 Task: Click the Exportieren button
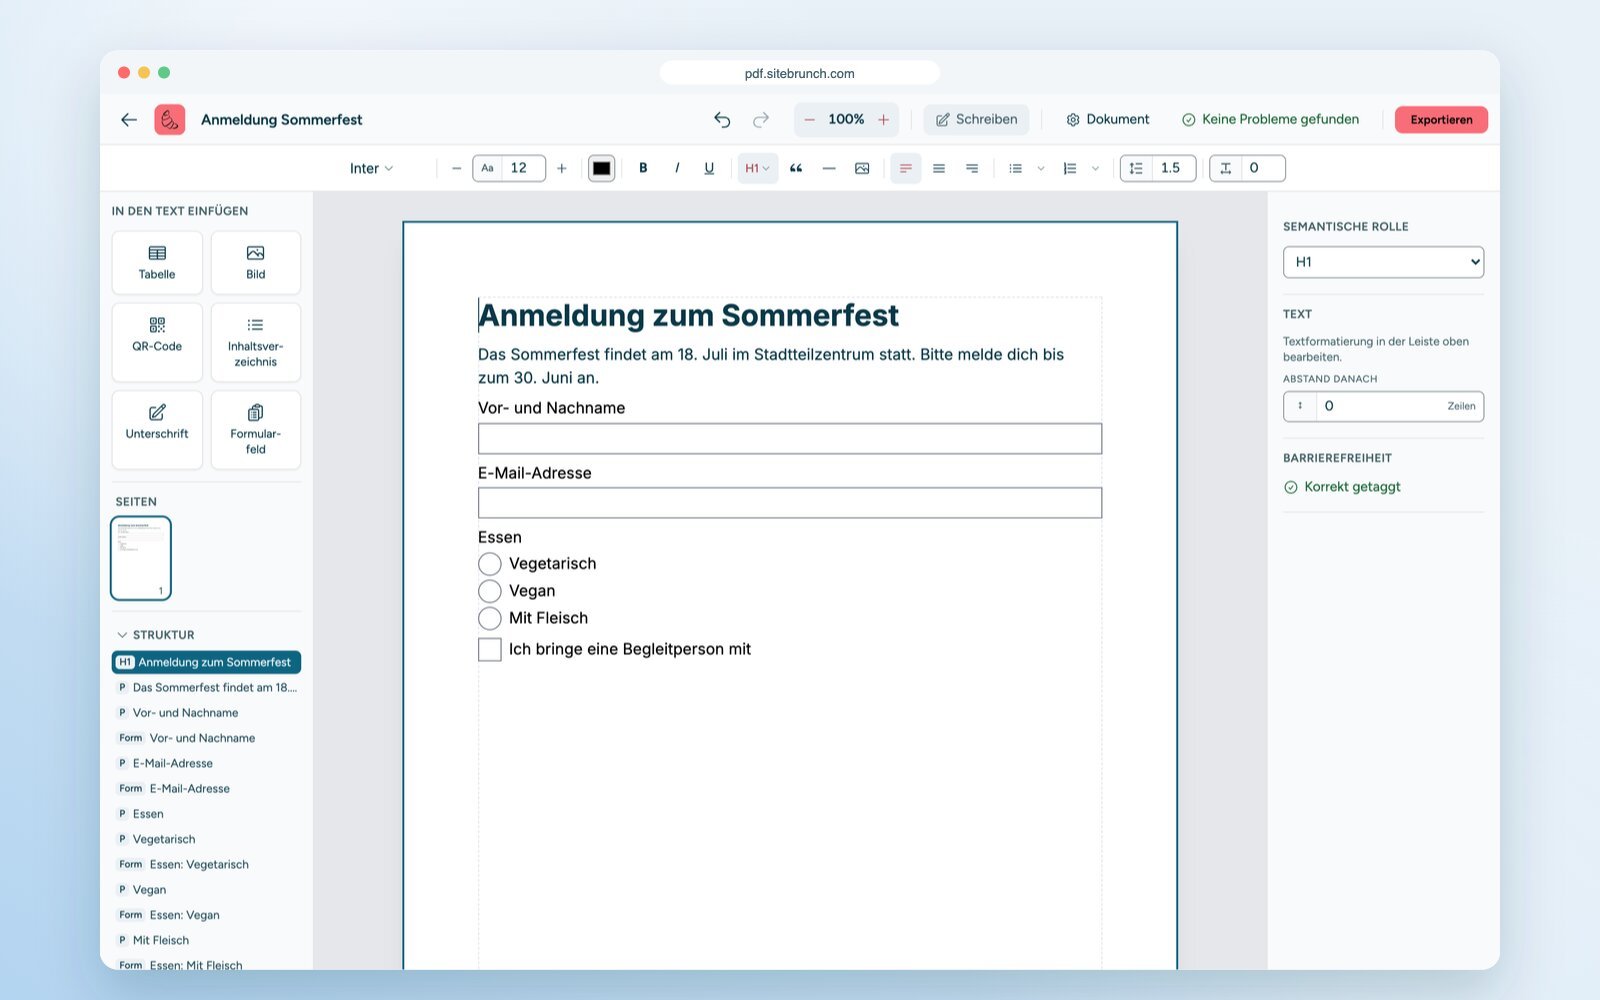pyautogui.click(x=1441, y=119)
